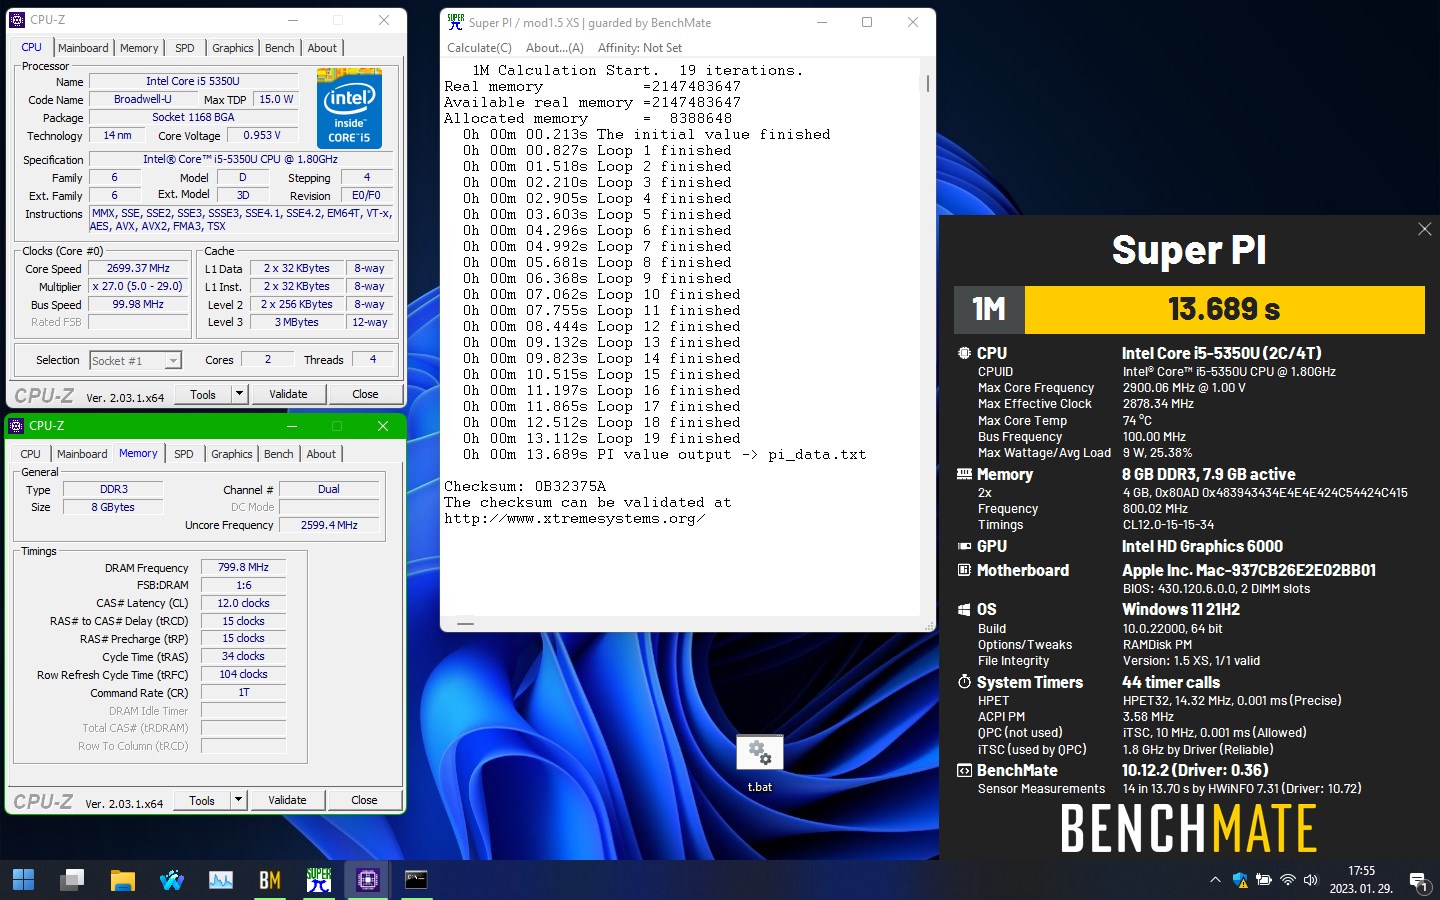Switch to Memory tab in top CPU-Z
The image size is (1440, 900).
coord(139,48)
